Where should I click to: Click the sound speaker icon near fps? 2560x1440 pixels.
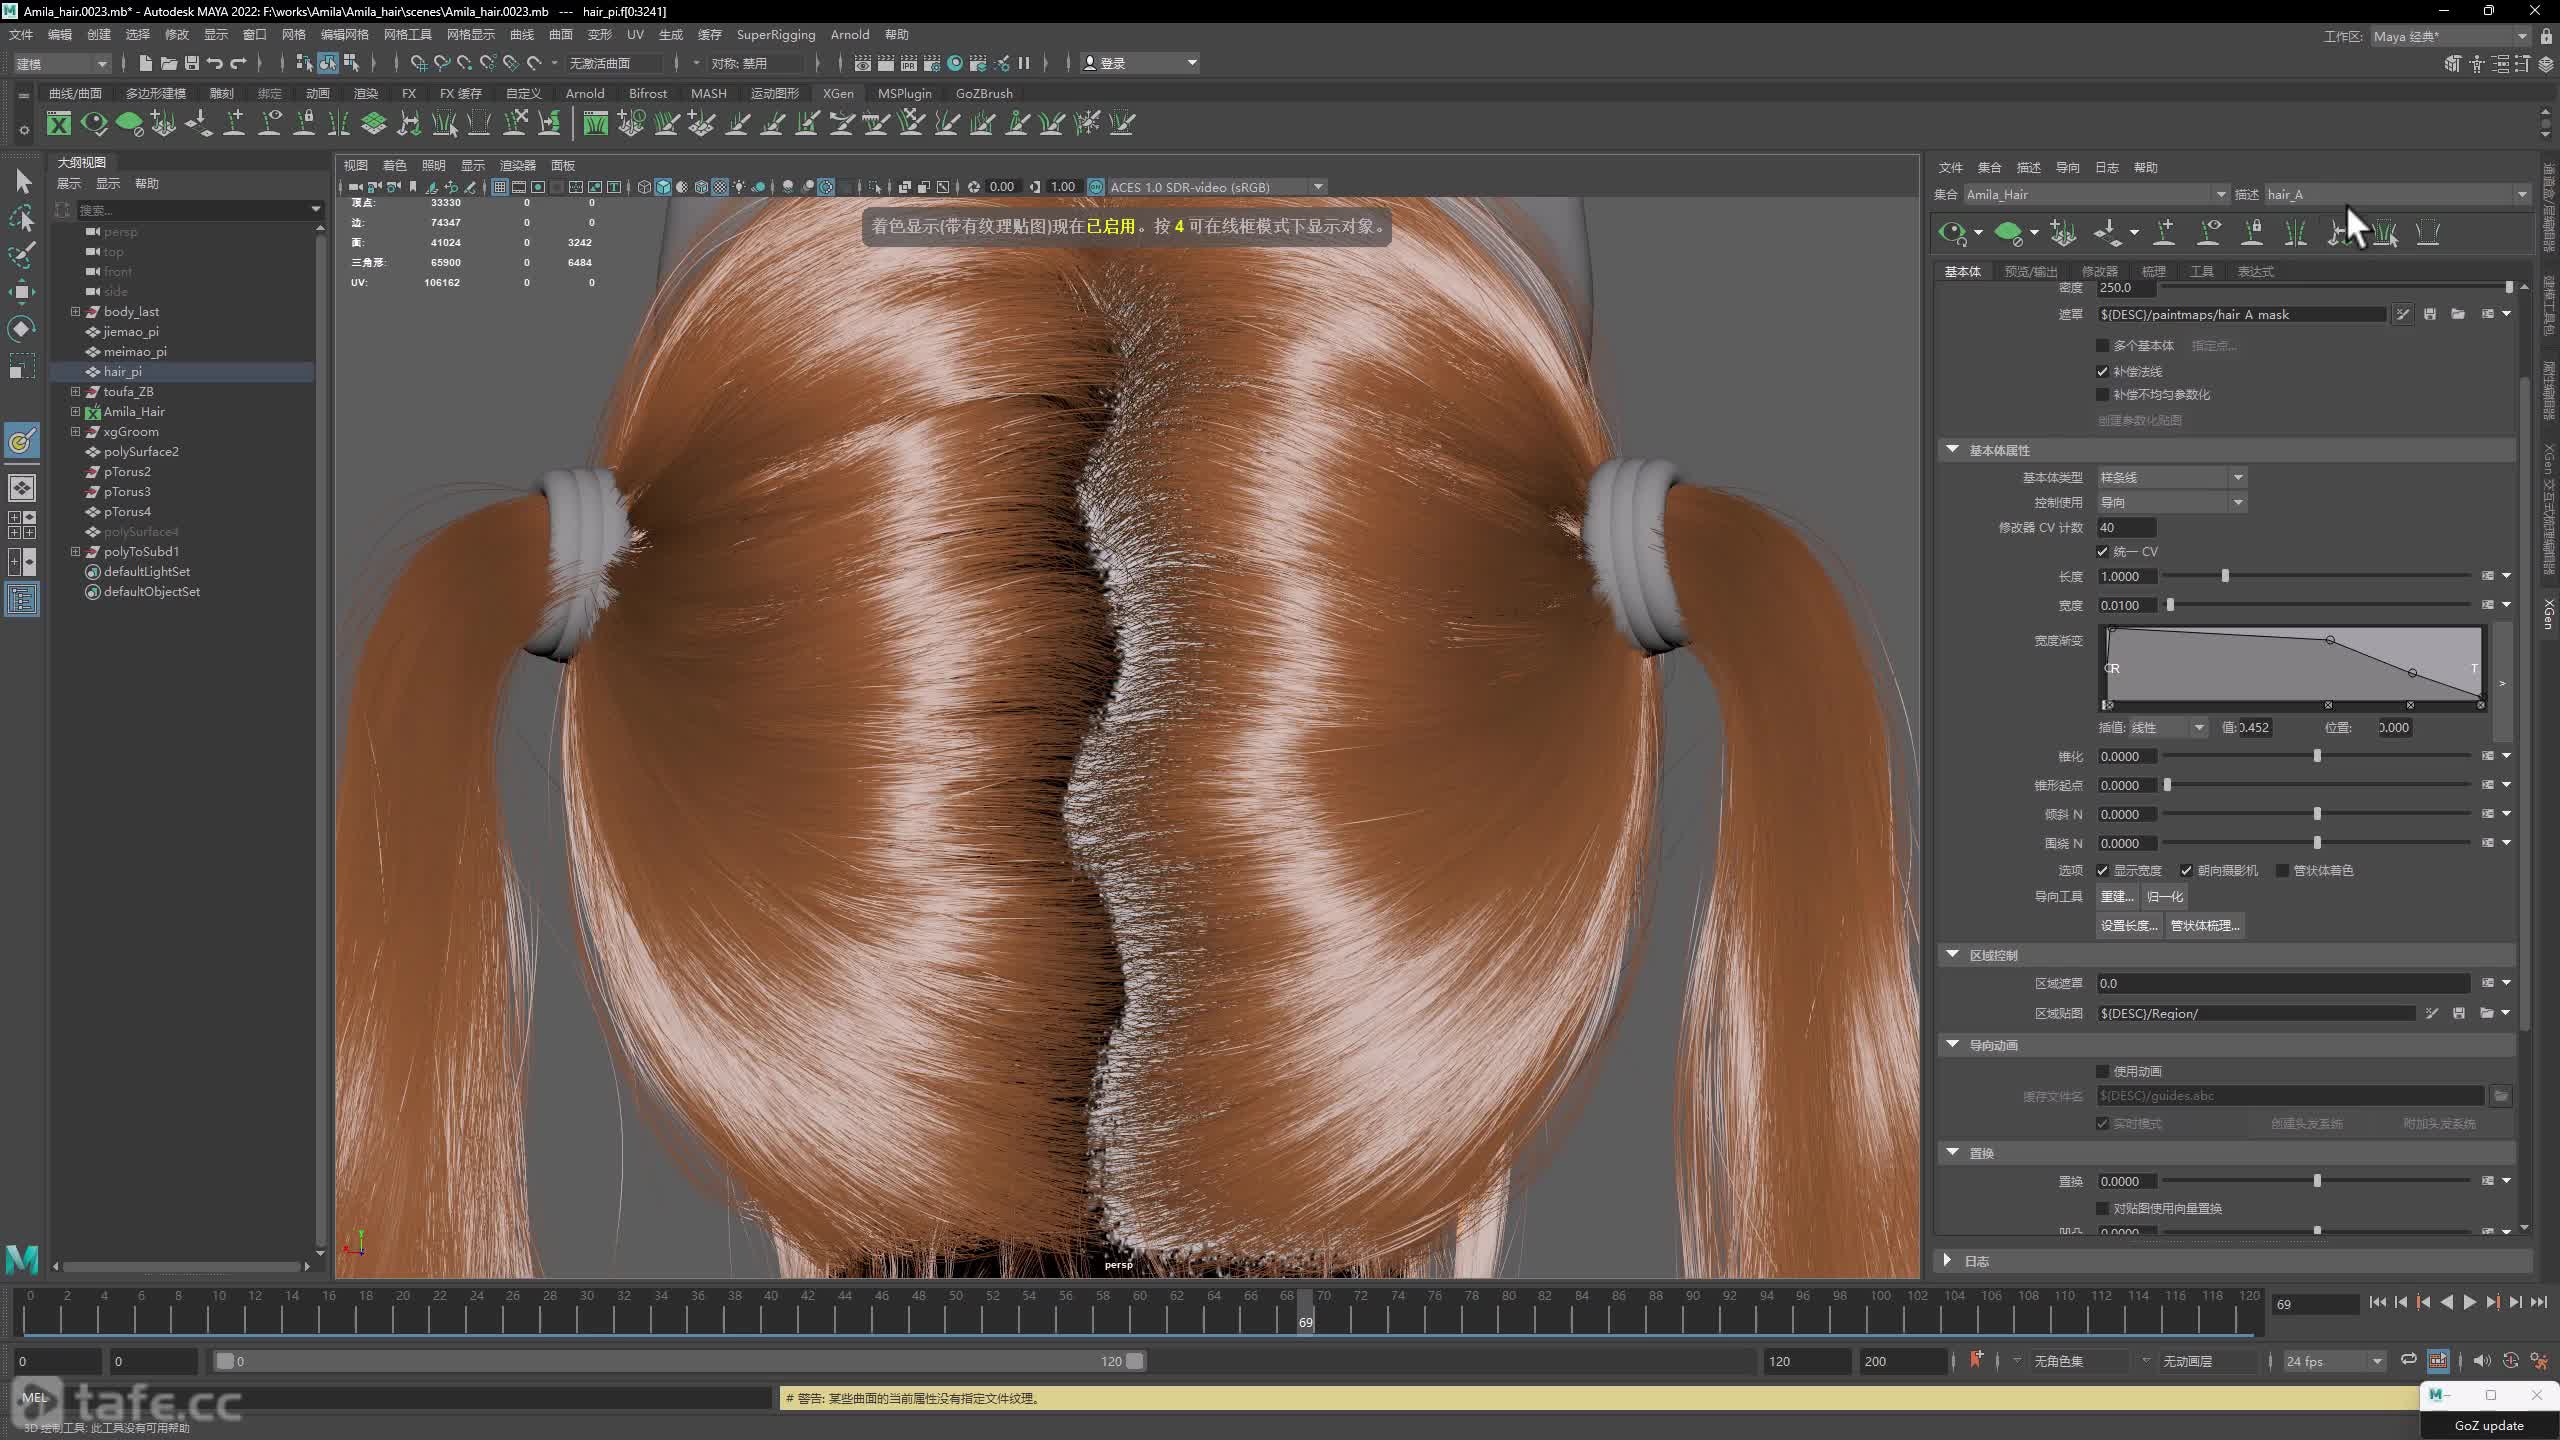2481,1360
